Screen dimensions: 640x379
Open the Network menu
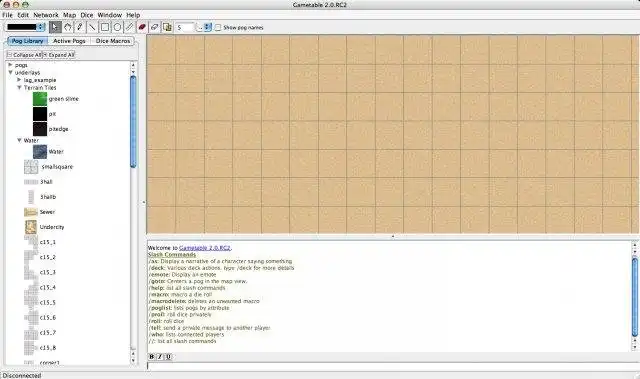coord(46,15)
